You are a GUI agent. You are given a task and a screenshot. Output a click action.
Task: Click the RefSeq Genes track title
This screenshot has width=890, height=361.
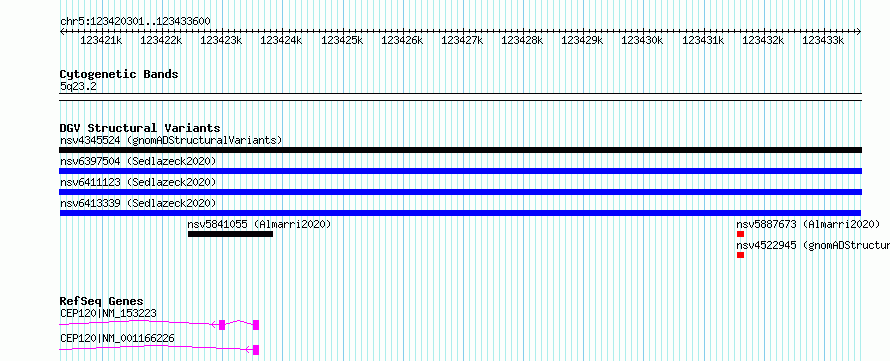[102, 301]
